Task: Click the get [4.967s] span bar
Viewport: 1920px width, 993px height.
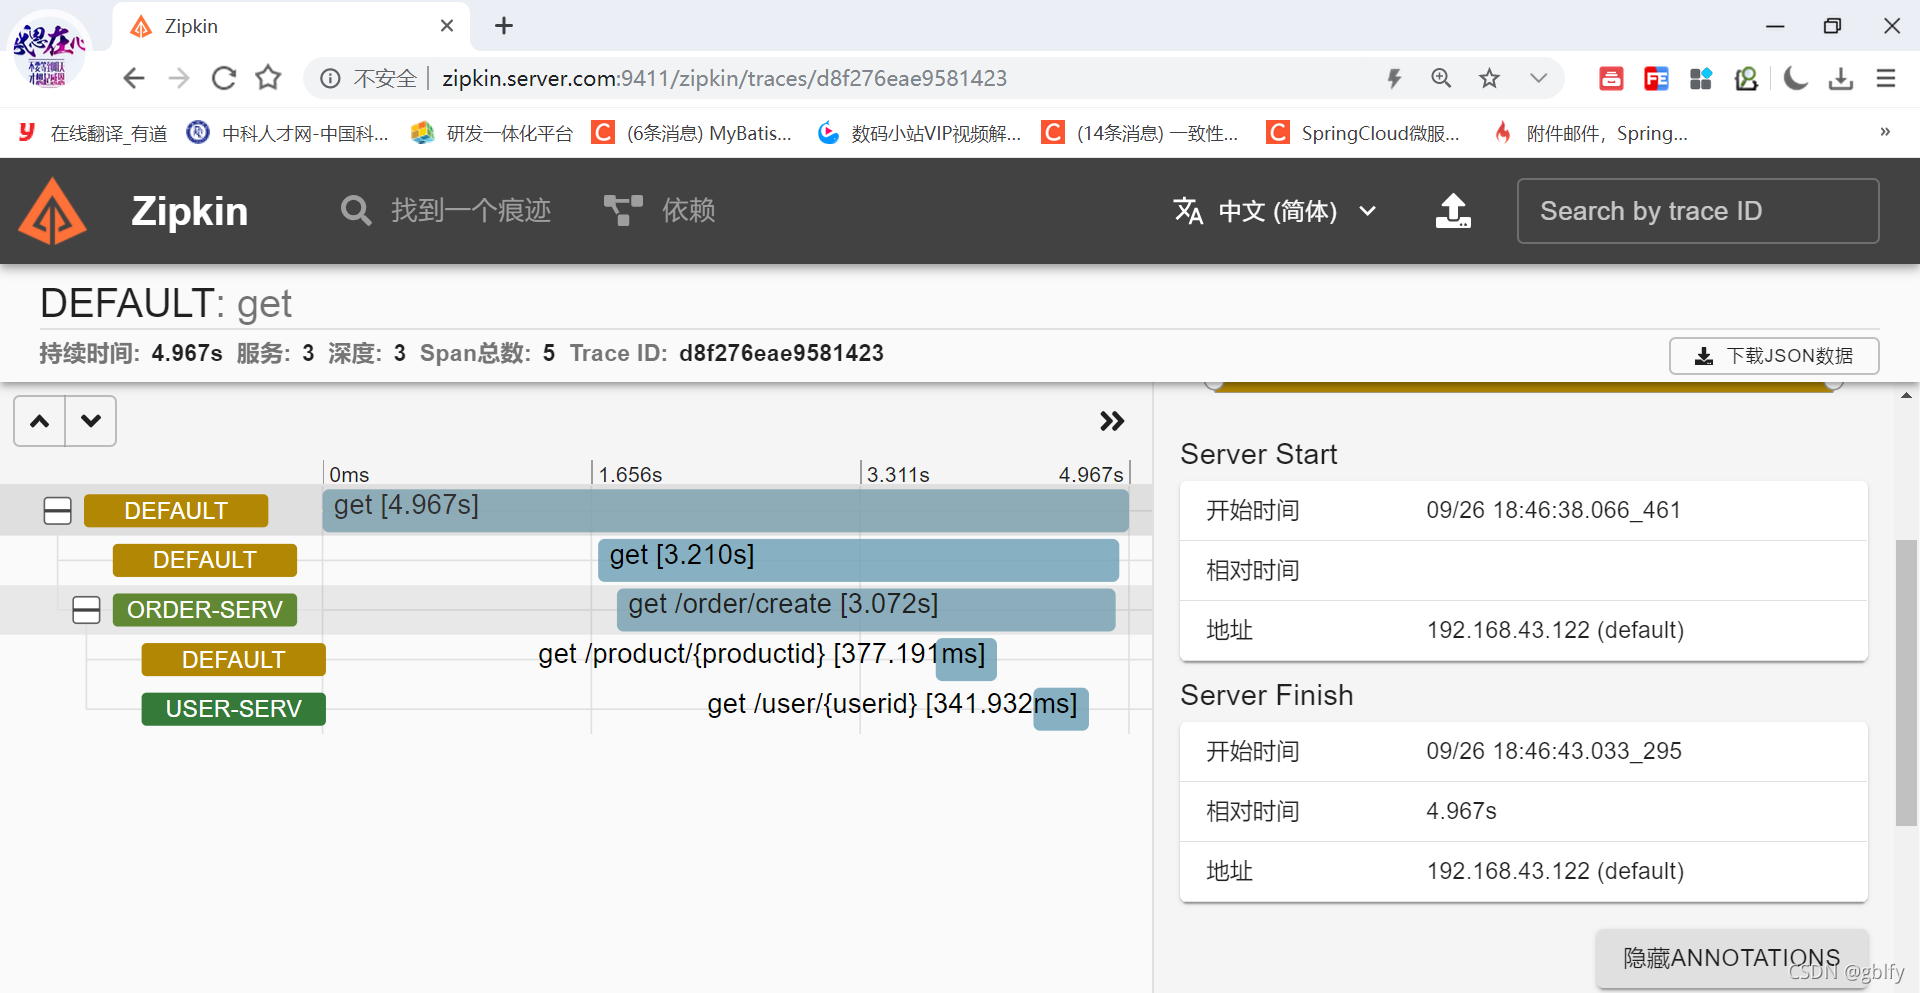Action: click(726, 511)
